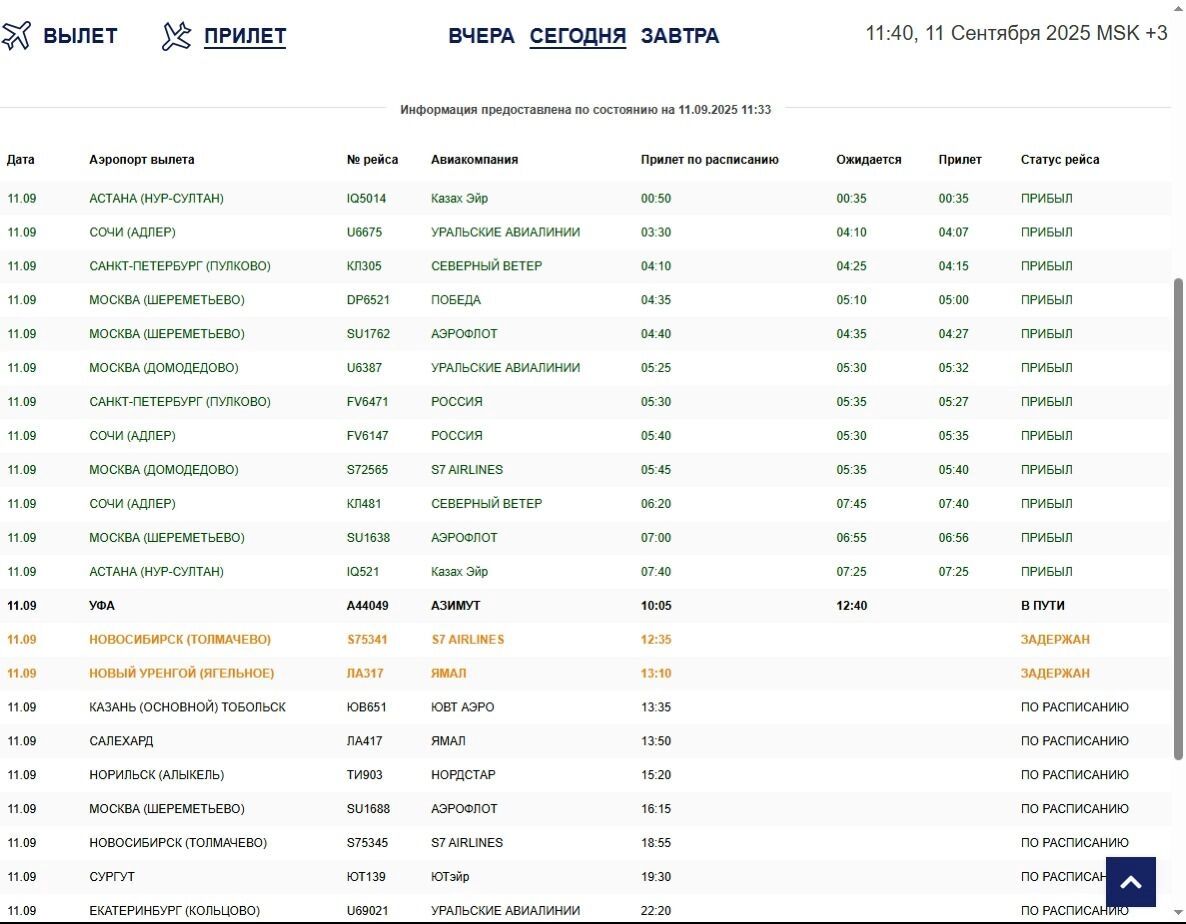Image resolution: width=1186 pixels, height=924 pixels.
Task: Switch to the ПРИЛЕТ arrivals tab
Action: [x=245, y=36]
